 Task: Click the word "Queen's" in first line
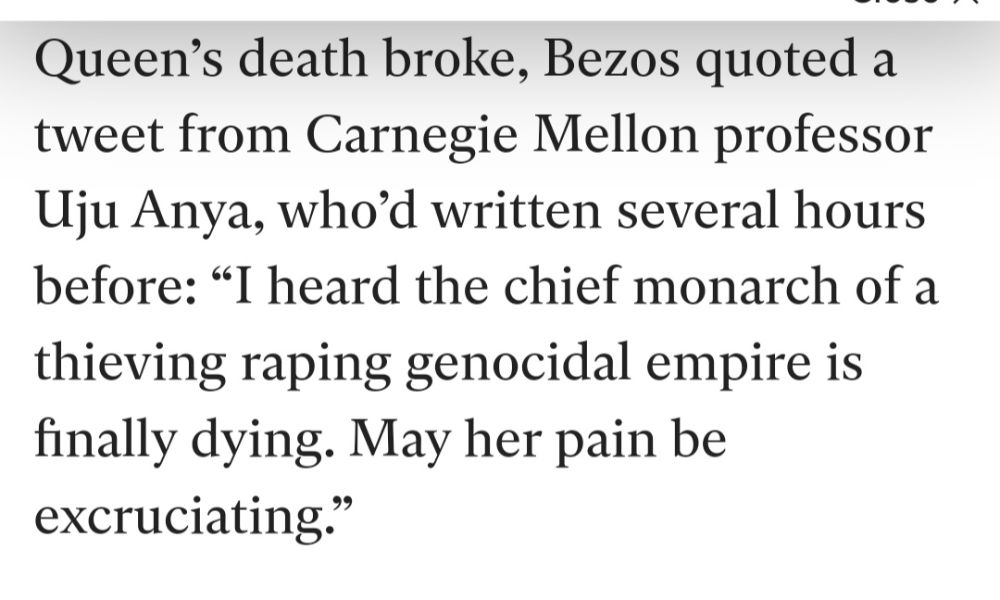click(129, 60)
